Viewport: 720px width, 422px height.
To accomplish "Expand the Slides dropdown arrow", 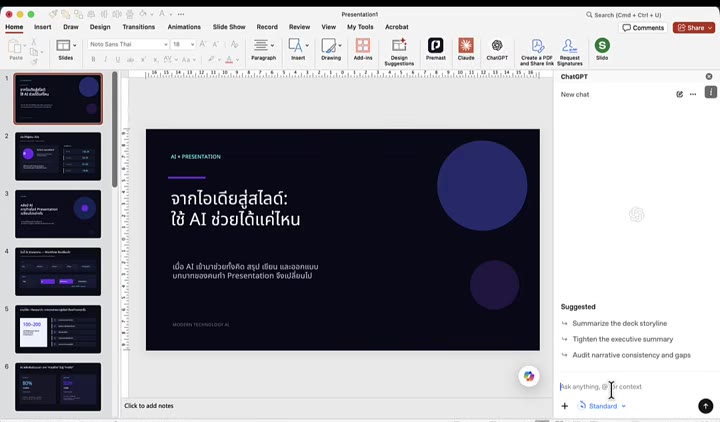I will [x=74, y=45].
